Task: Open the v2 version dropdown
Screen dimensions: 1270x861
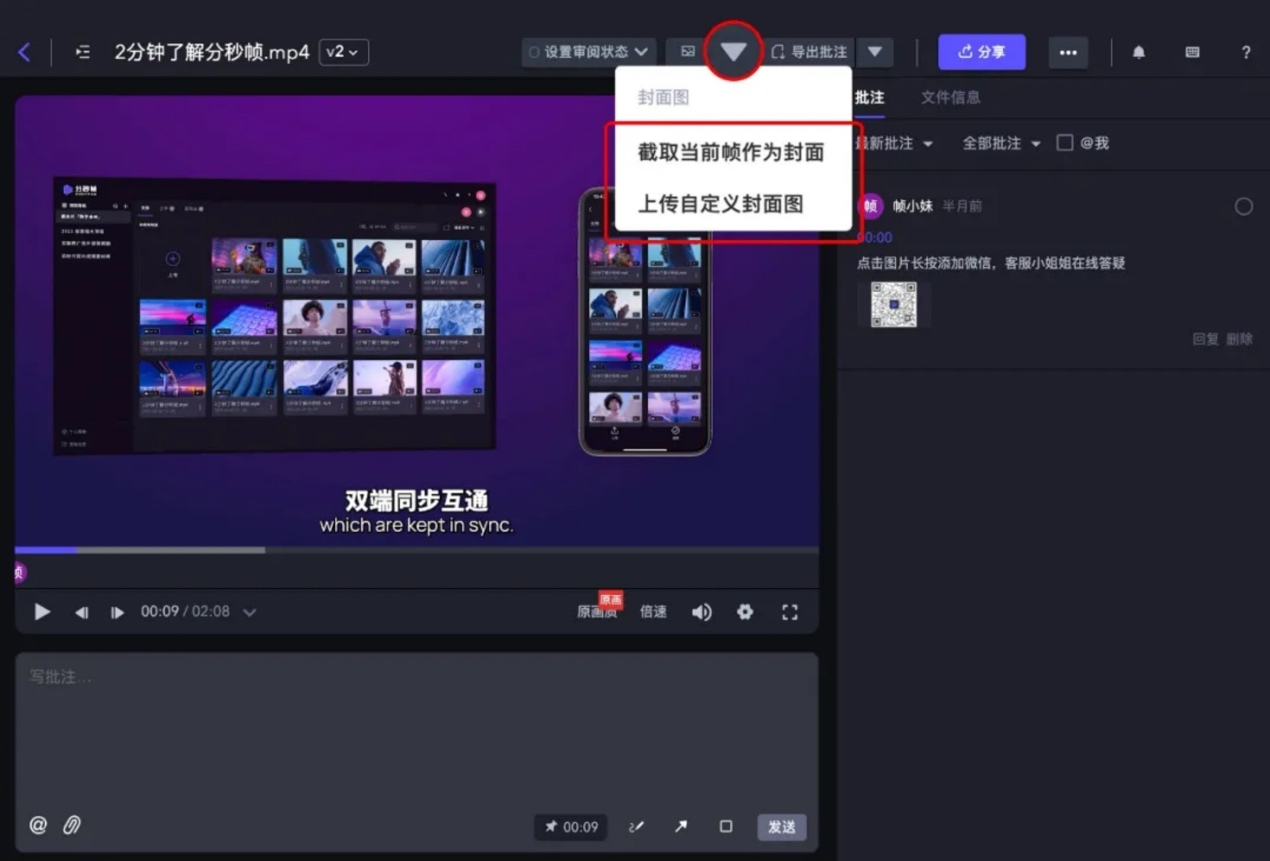Action: (x=343, y=52)
